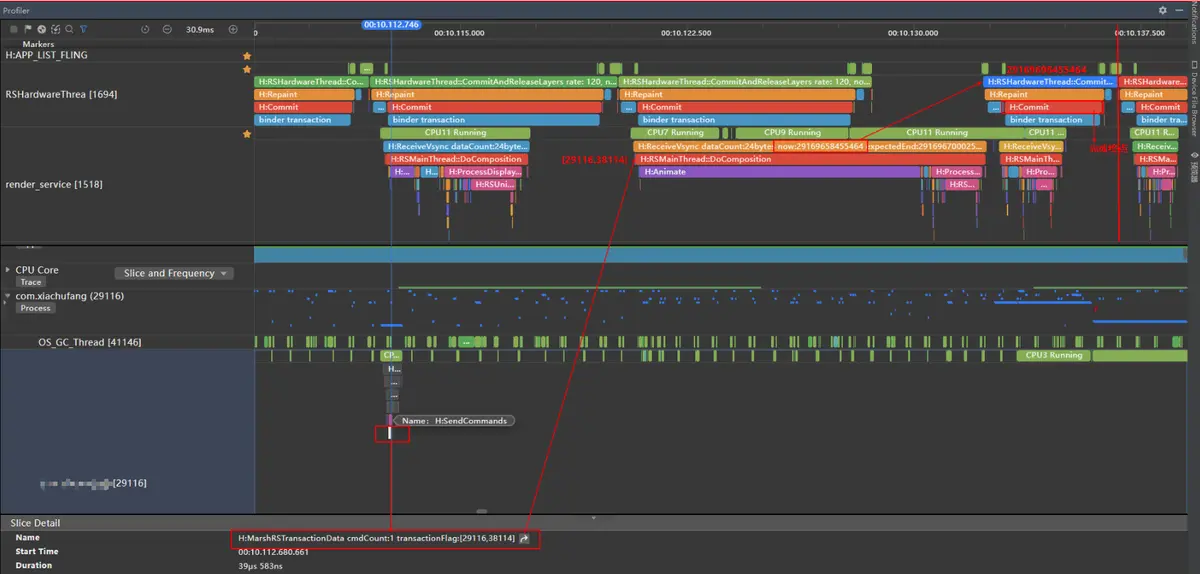1200x574 pixels.
Task: Open the search magnifier in profiler toolbar
Action: [x=69, y=29]
